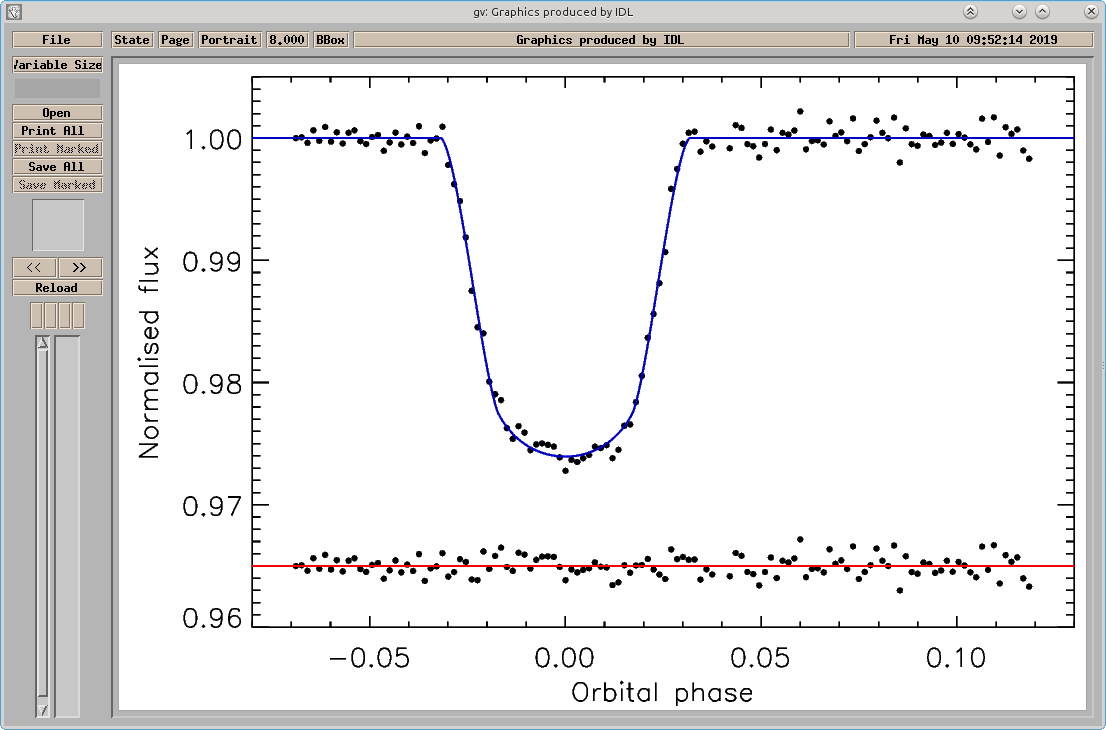This screenshot has height=730, width=1106.
Task: Click the maximize window chevron icon
Action: coord(1043,12)
